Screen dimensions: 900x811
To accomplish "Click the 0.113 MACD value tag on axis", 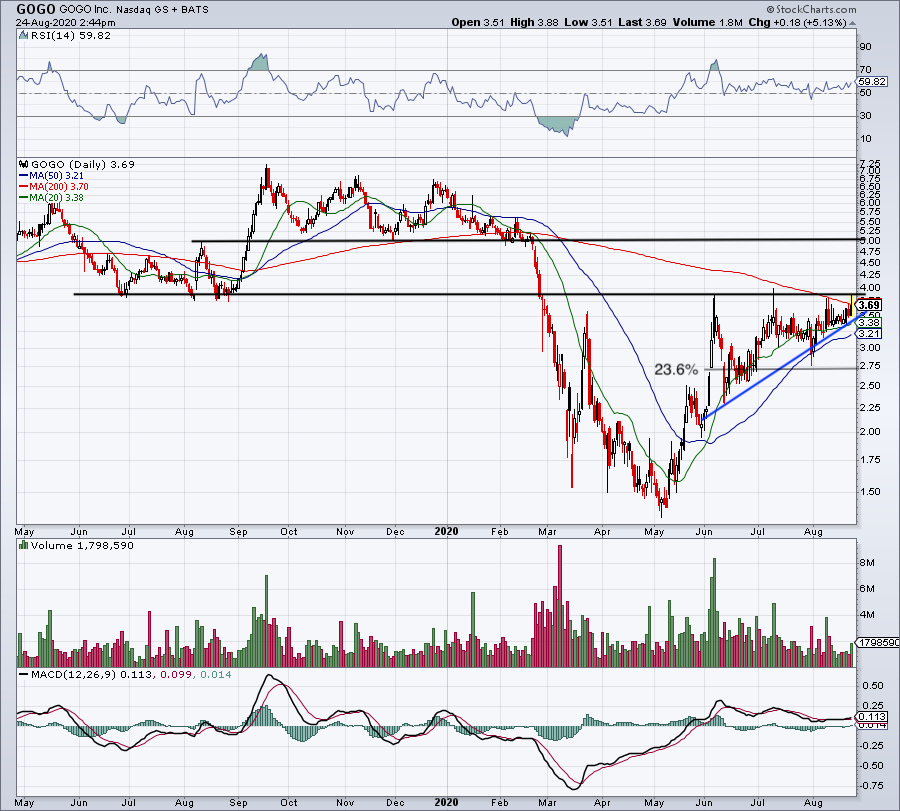I will click(872, 716).
